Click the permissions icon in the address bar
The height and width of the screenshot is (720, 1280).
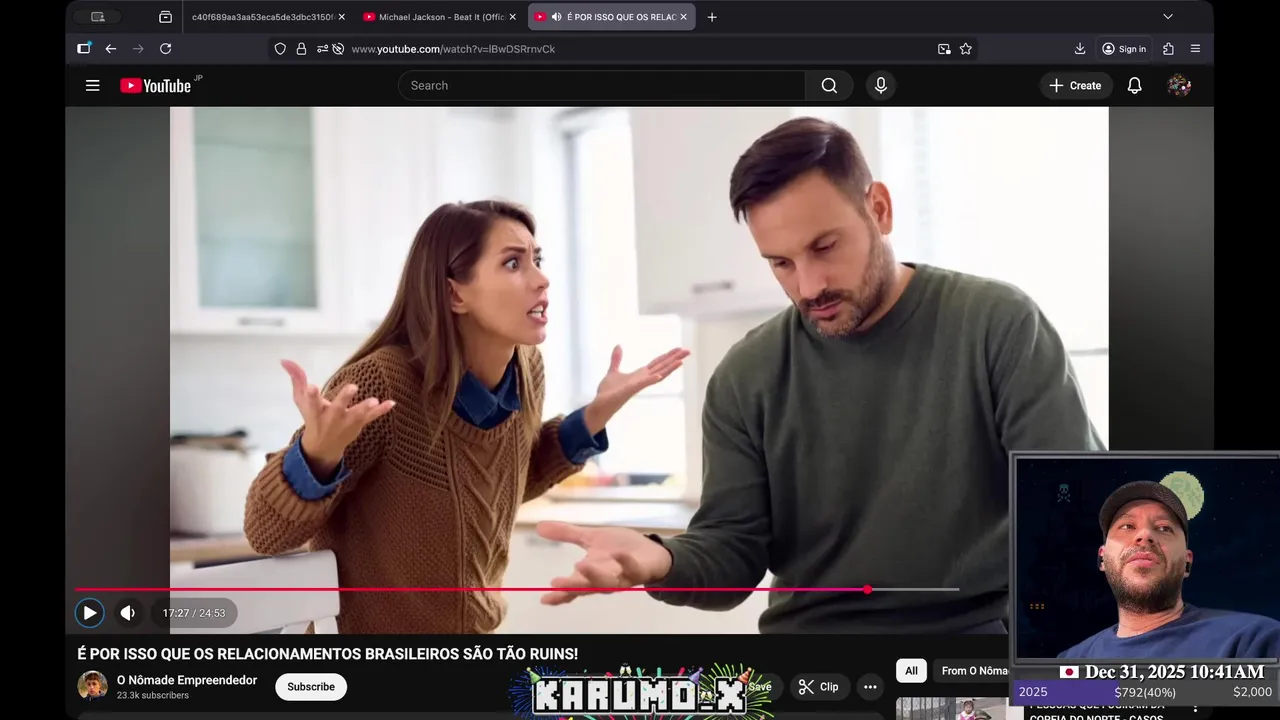tap(322, 49)
